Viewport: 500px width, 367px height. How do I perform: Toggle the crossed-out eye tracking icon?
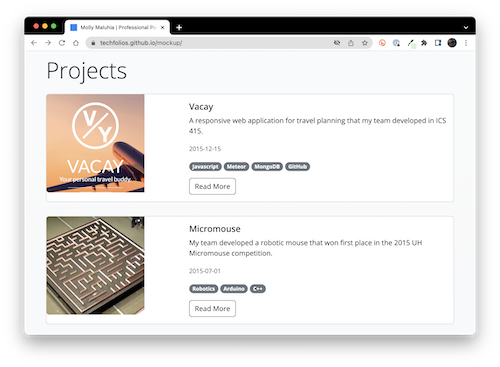337,43
